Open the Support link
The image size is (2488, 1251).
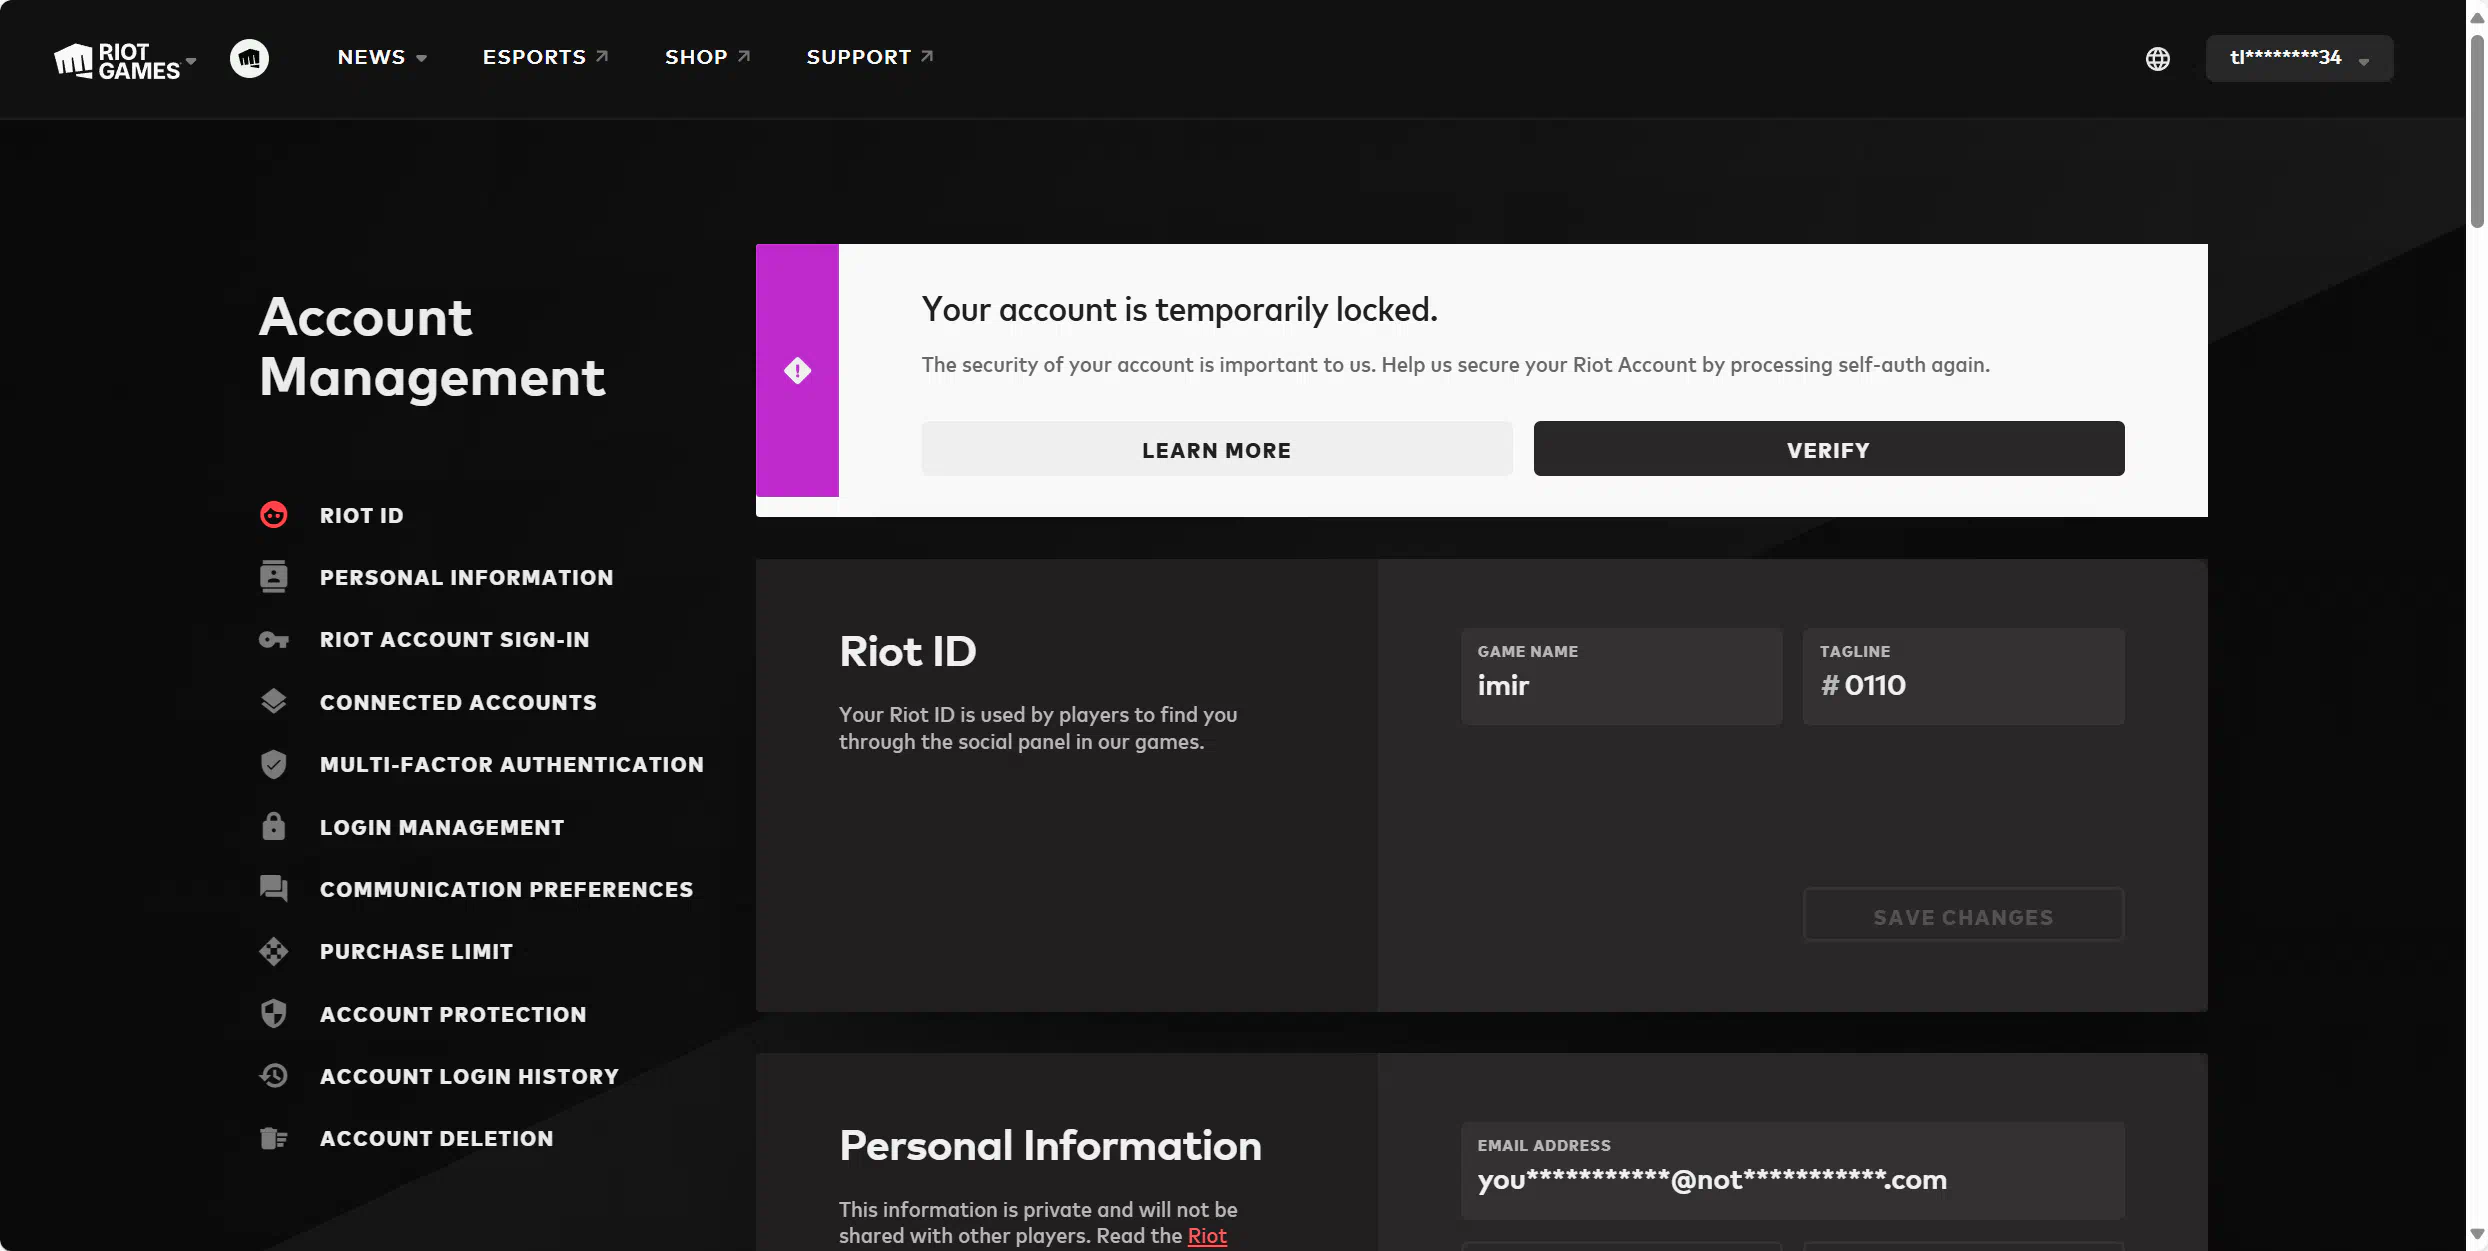(x=869, y=57)
